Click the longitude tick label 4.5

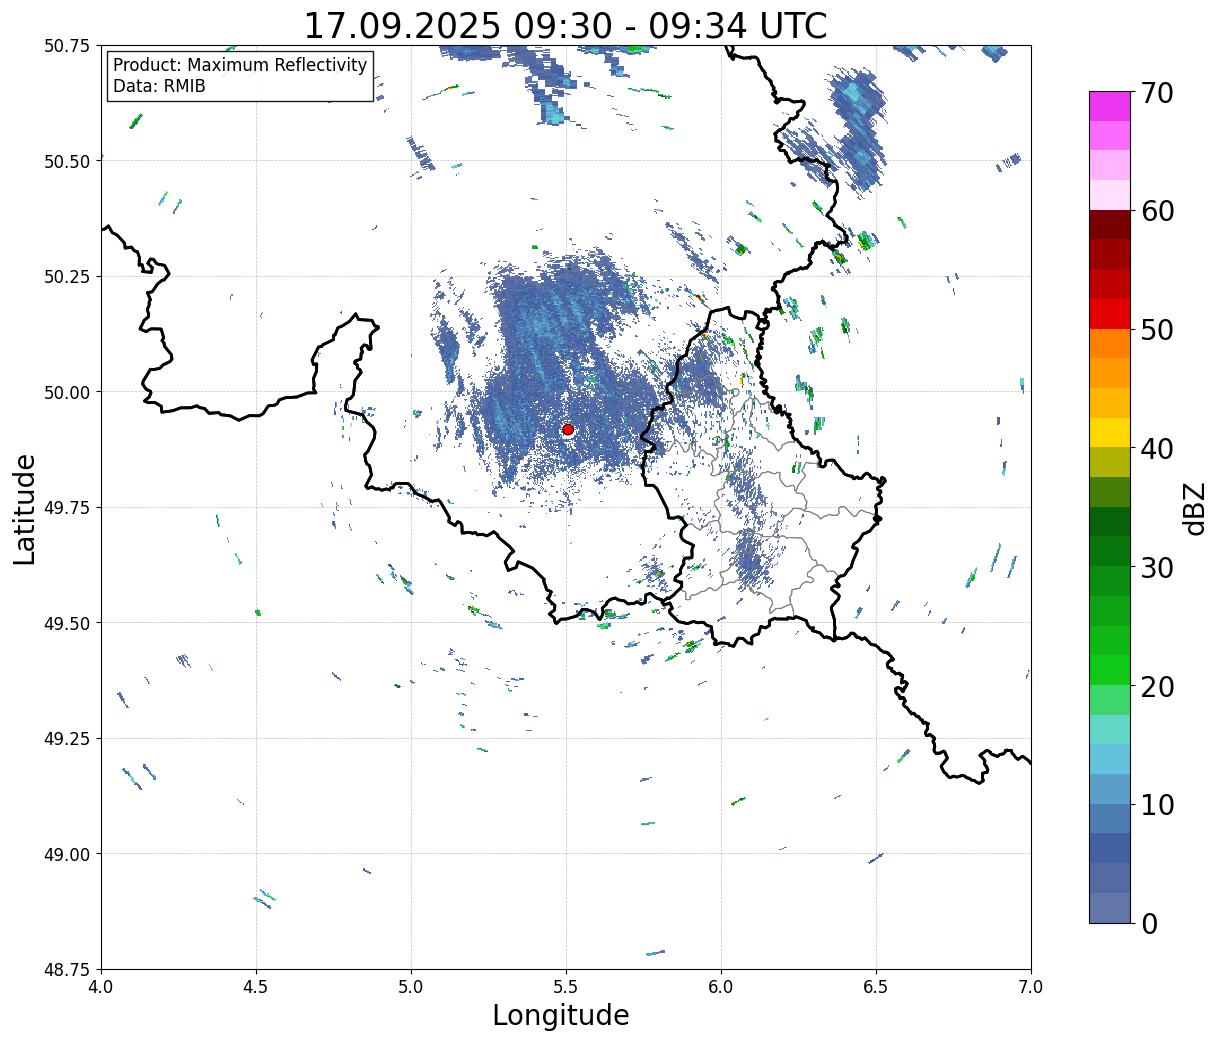click(x=256, y=987)
